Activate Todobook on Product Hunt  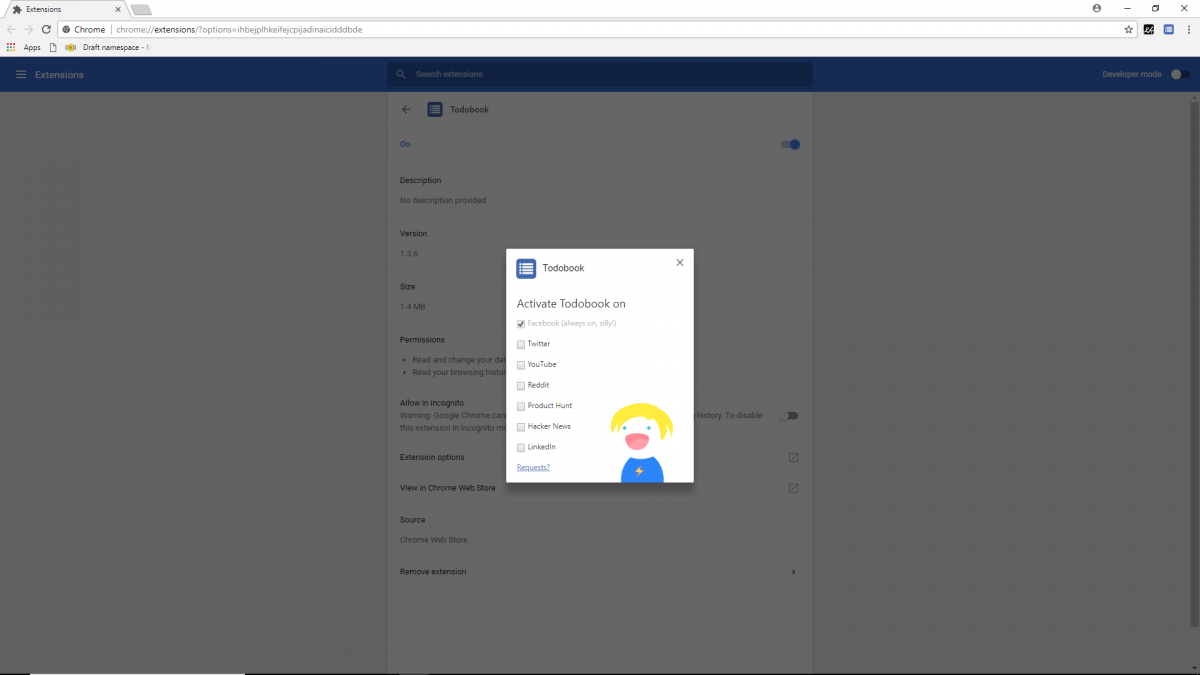click(521, 406)
